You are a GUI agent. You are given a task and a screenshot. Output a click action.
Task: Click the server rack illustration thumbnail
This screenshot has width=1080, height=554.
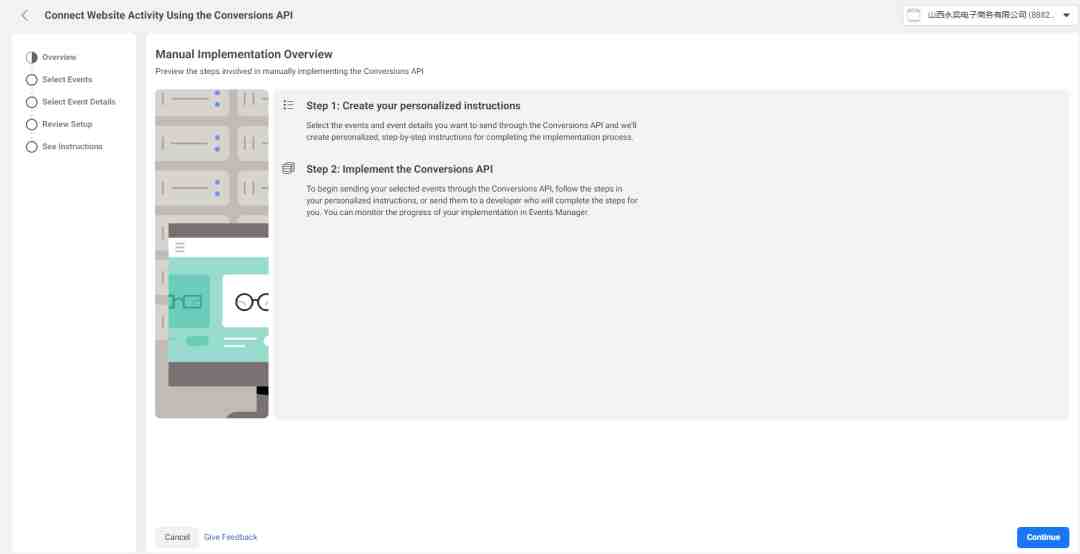[x=212, y=254]
